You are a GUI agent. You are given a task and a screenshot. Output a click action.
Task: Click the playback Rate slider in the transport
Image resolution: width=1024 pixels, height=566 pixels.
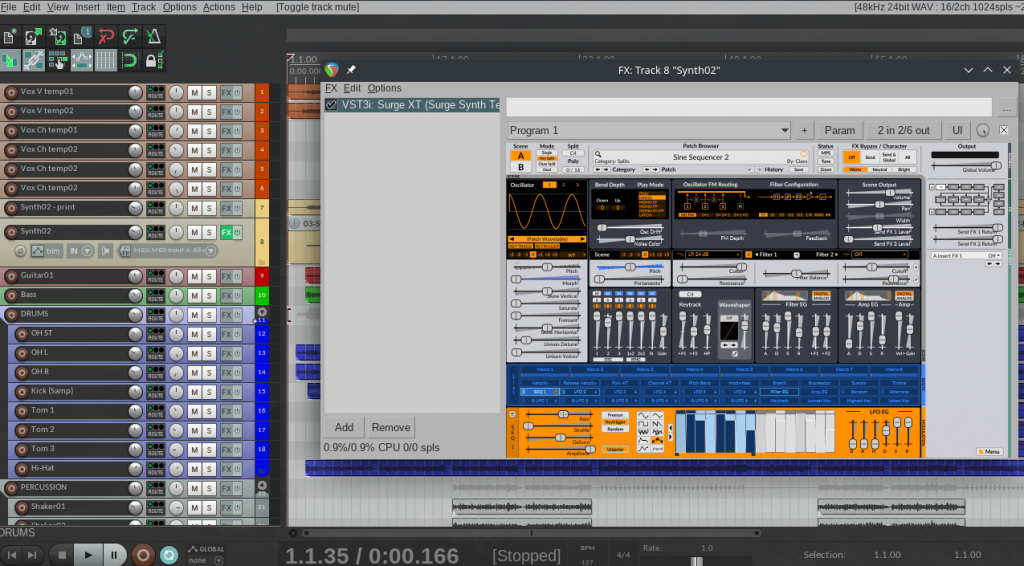(x=697, y=560)
